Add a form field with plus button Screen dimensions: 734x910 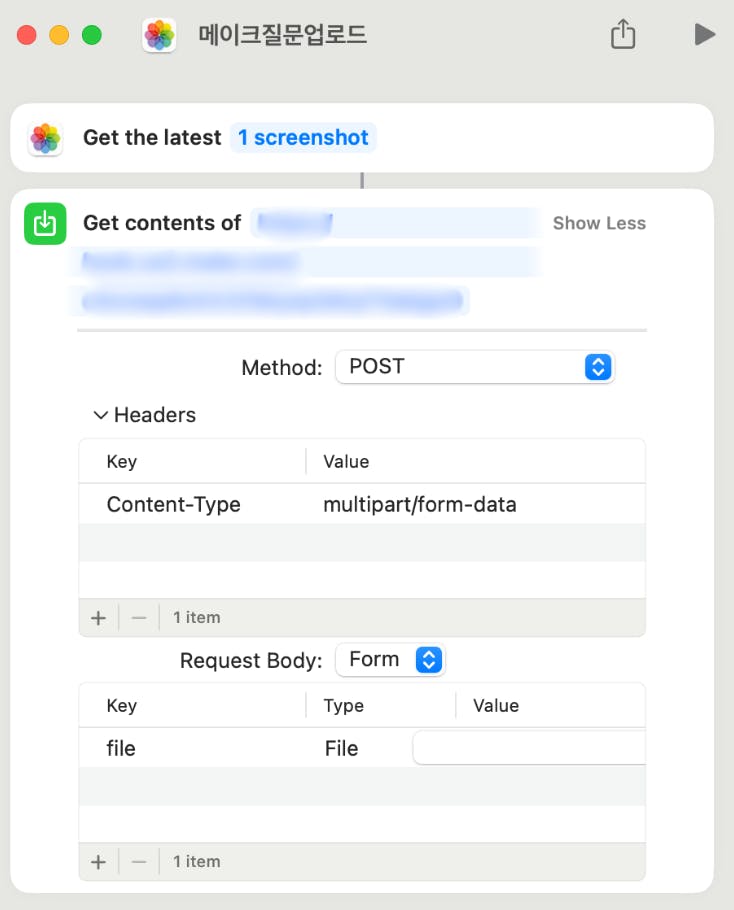pos(98,862)
